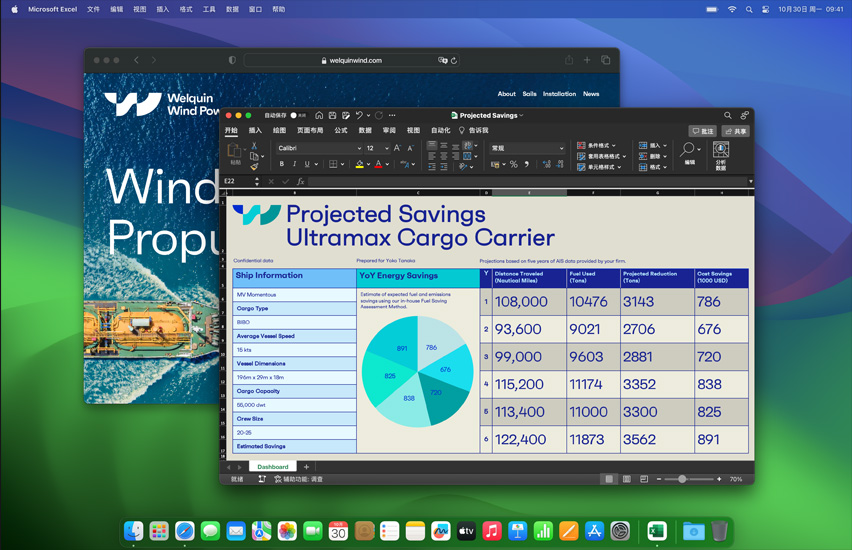
Task: Open the Calibri font name dropdown
Action: (318, 148)
